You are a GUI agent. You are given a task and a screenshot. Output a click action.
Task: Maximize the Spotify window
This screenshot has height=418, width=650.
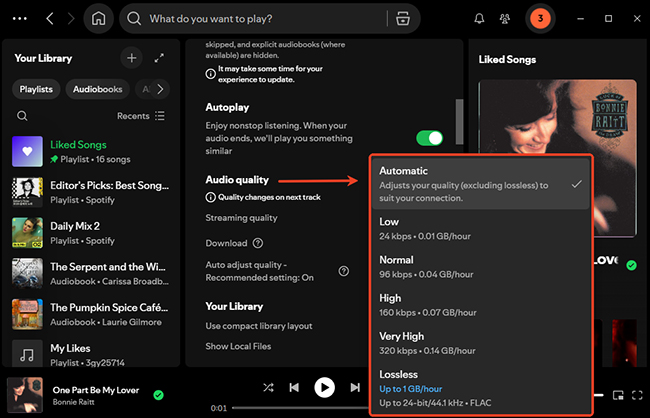(x=608, y=19)
